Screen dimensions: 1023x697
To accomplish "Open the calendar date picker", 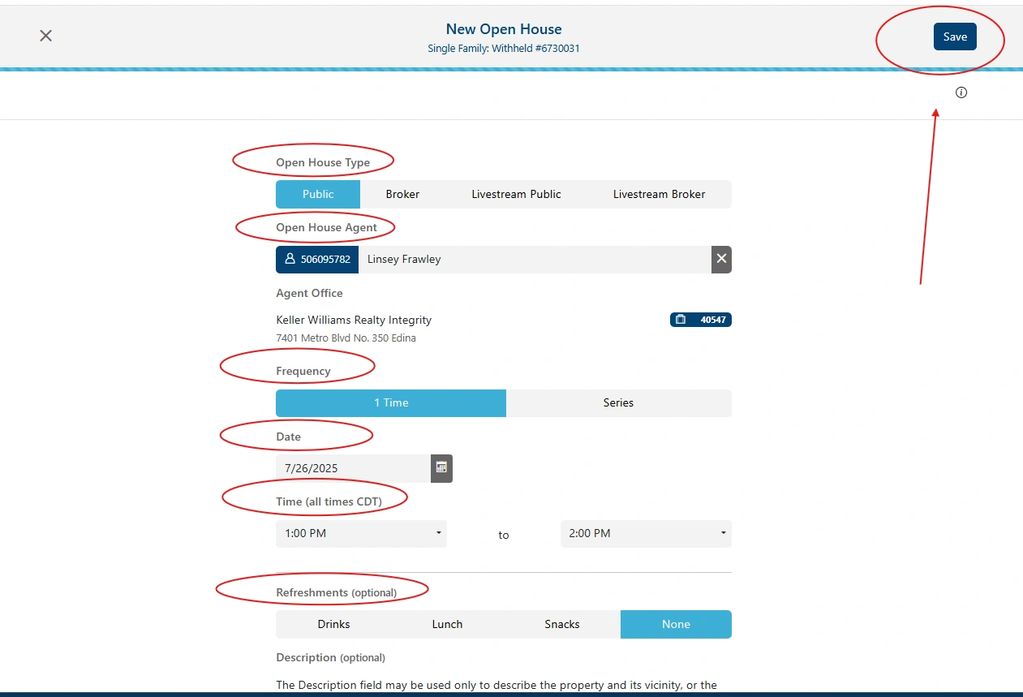I will tap(442, 468).
